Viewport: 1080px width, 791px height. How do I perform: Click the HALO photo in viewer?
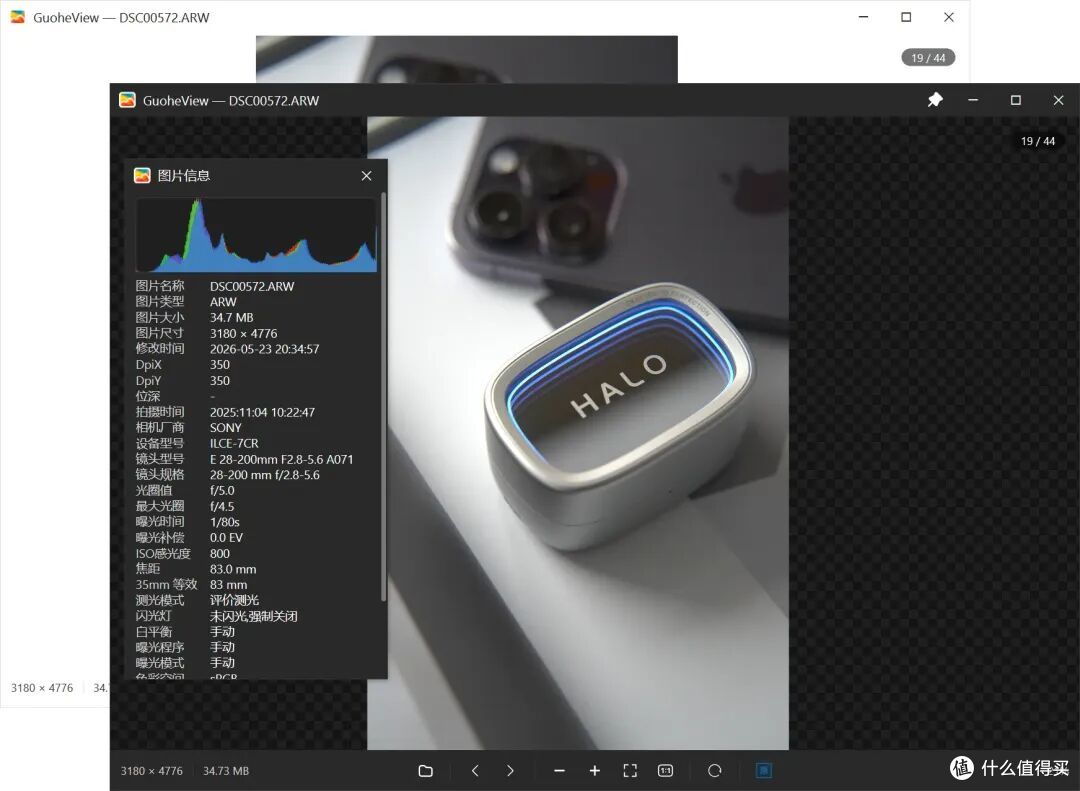[578, 433]
